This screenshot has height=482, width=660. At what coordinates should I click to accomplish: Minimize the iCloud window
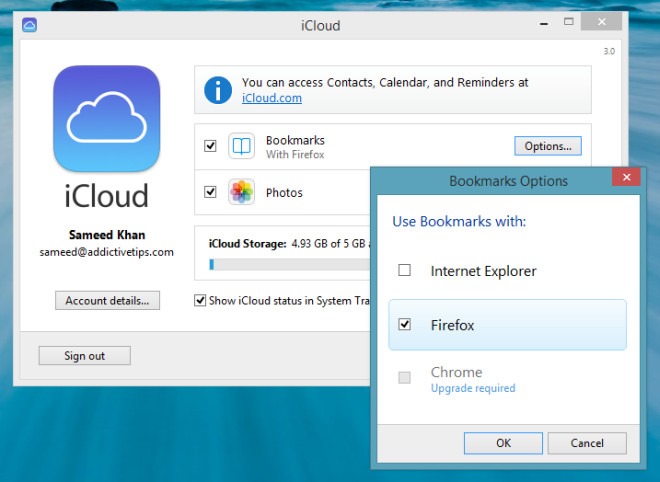pos(544,23)
